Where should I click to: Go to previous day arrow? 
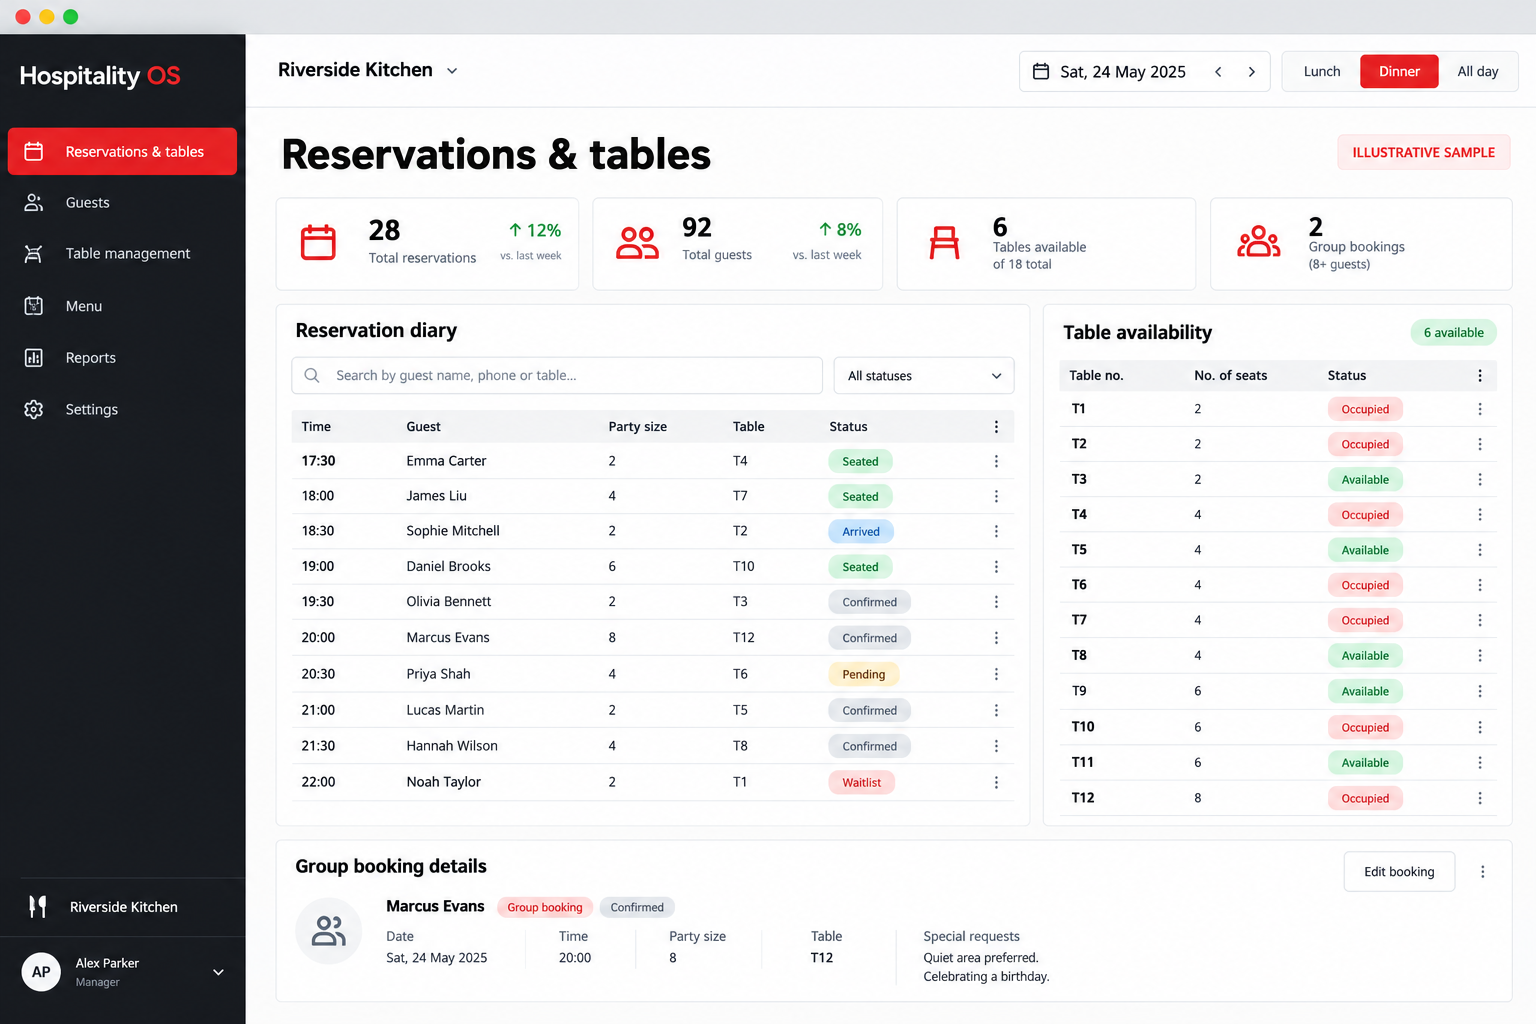[x=1218, y=72]
